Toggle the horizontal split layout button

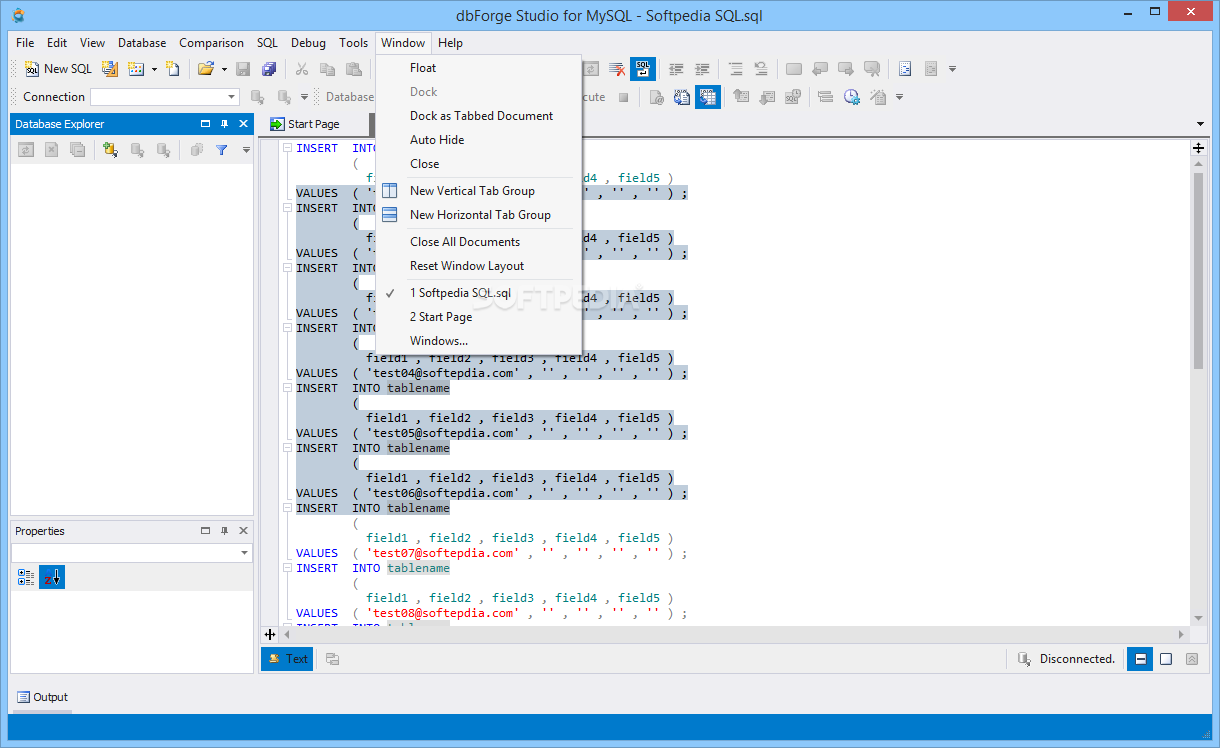point(1139,659)
